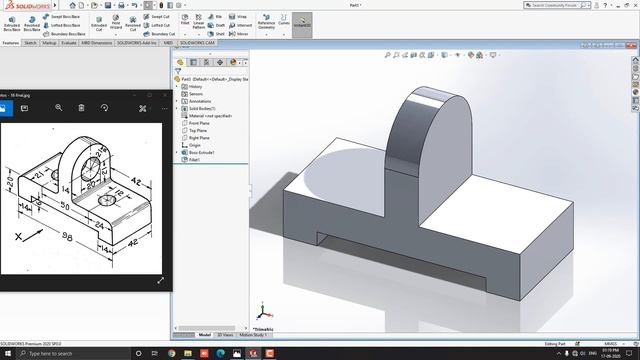
Task: Open Reference Geometry tools
Action: coord(266,22)
